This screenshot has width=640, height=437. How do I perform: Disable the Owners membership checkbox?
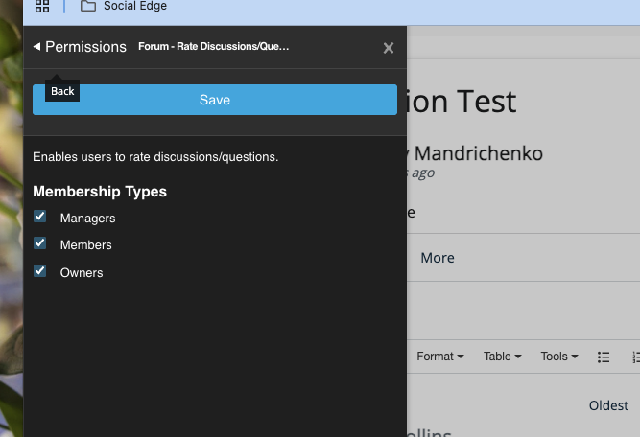(x=40, y=271)
